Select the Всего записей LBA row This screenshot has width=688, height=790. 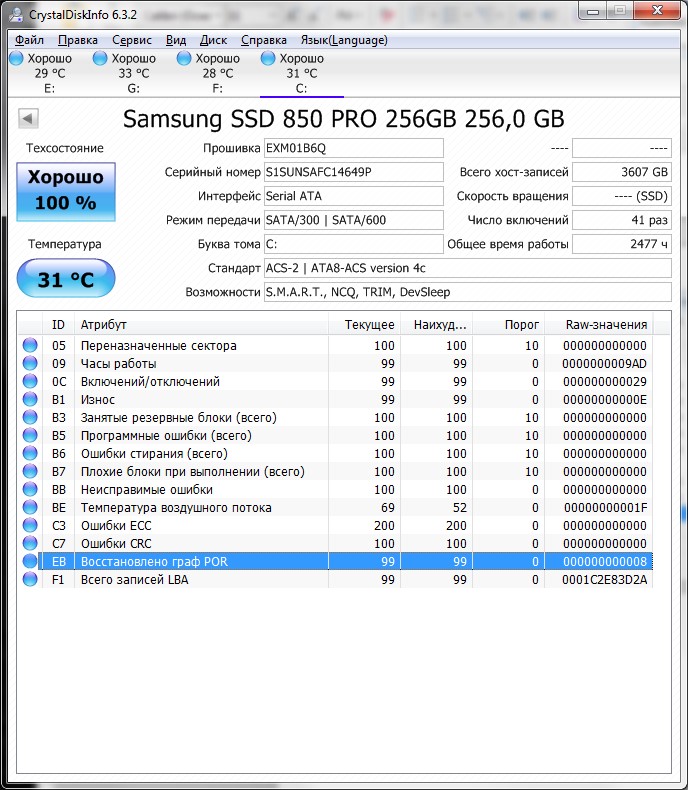tap(335, 579)
